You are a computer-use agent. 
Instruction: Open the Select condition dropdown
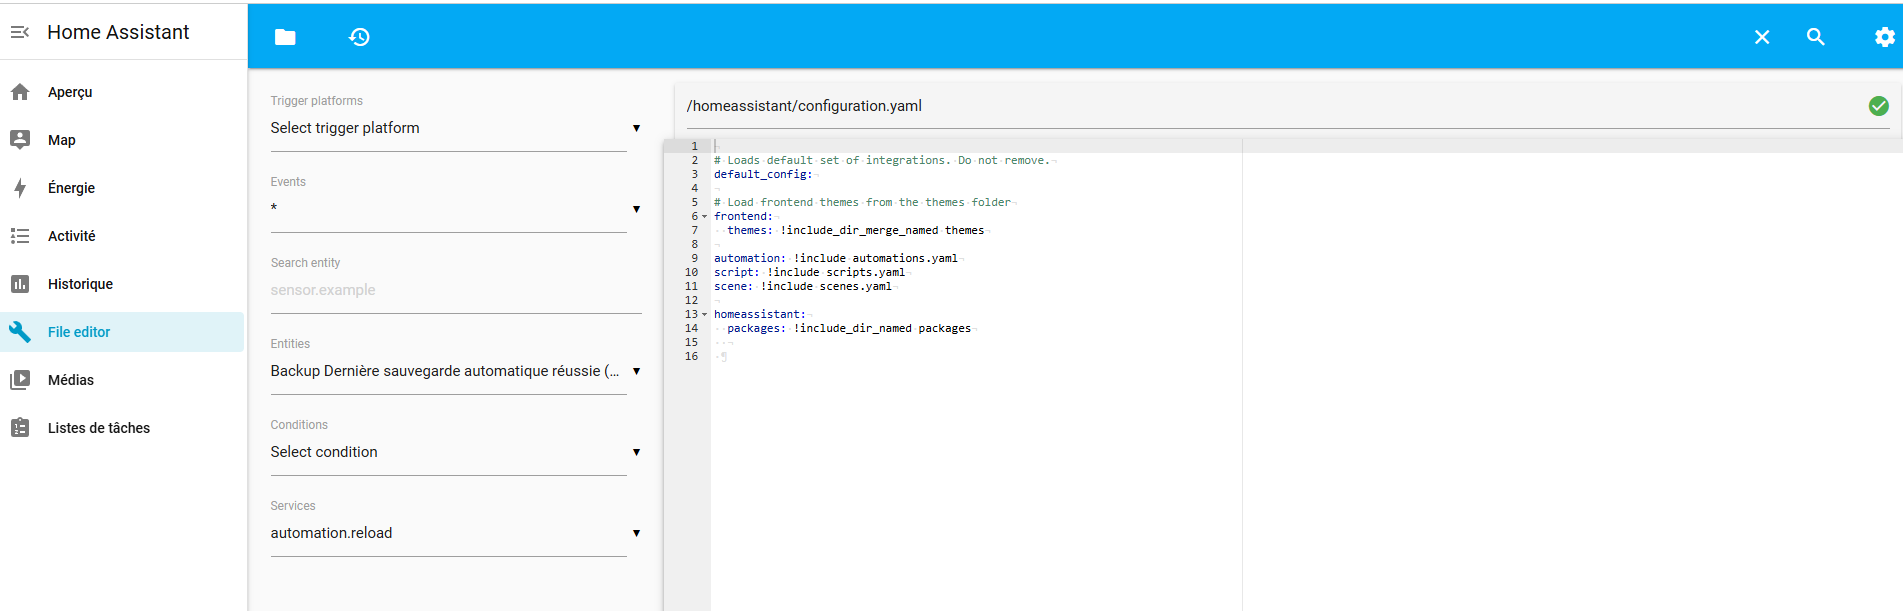(455, 452)
